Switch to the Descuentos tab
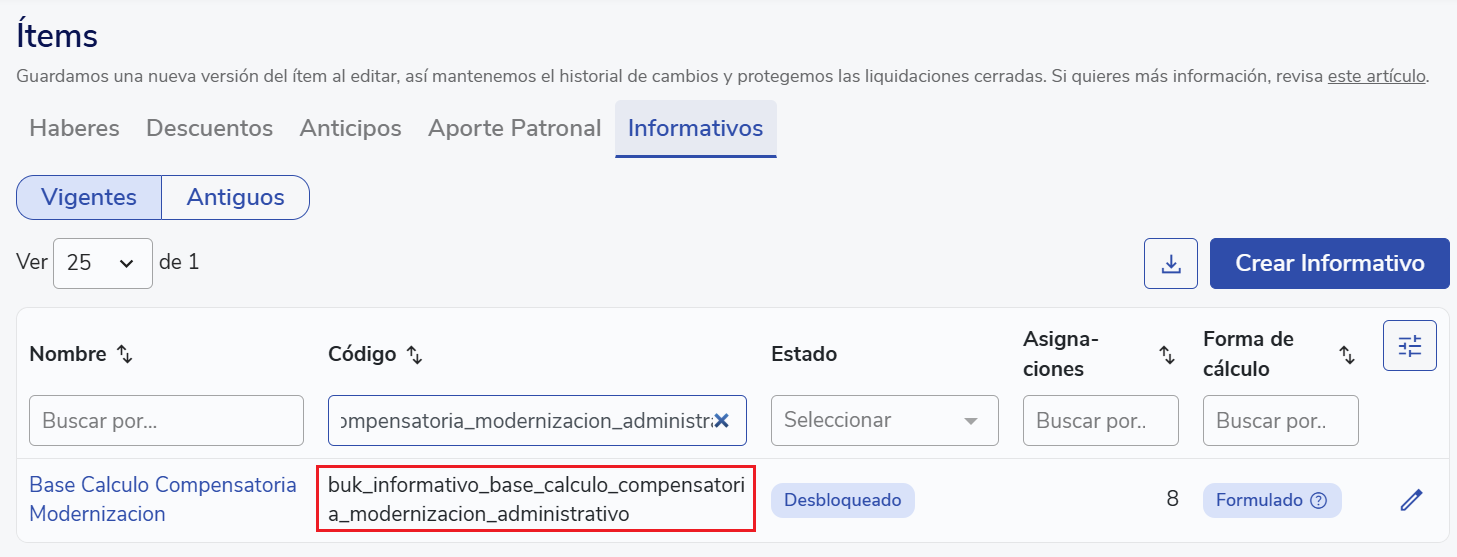The height and width of the screenshot is (557, 1457). coord(209,128)
